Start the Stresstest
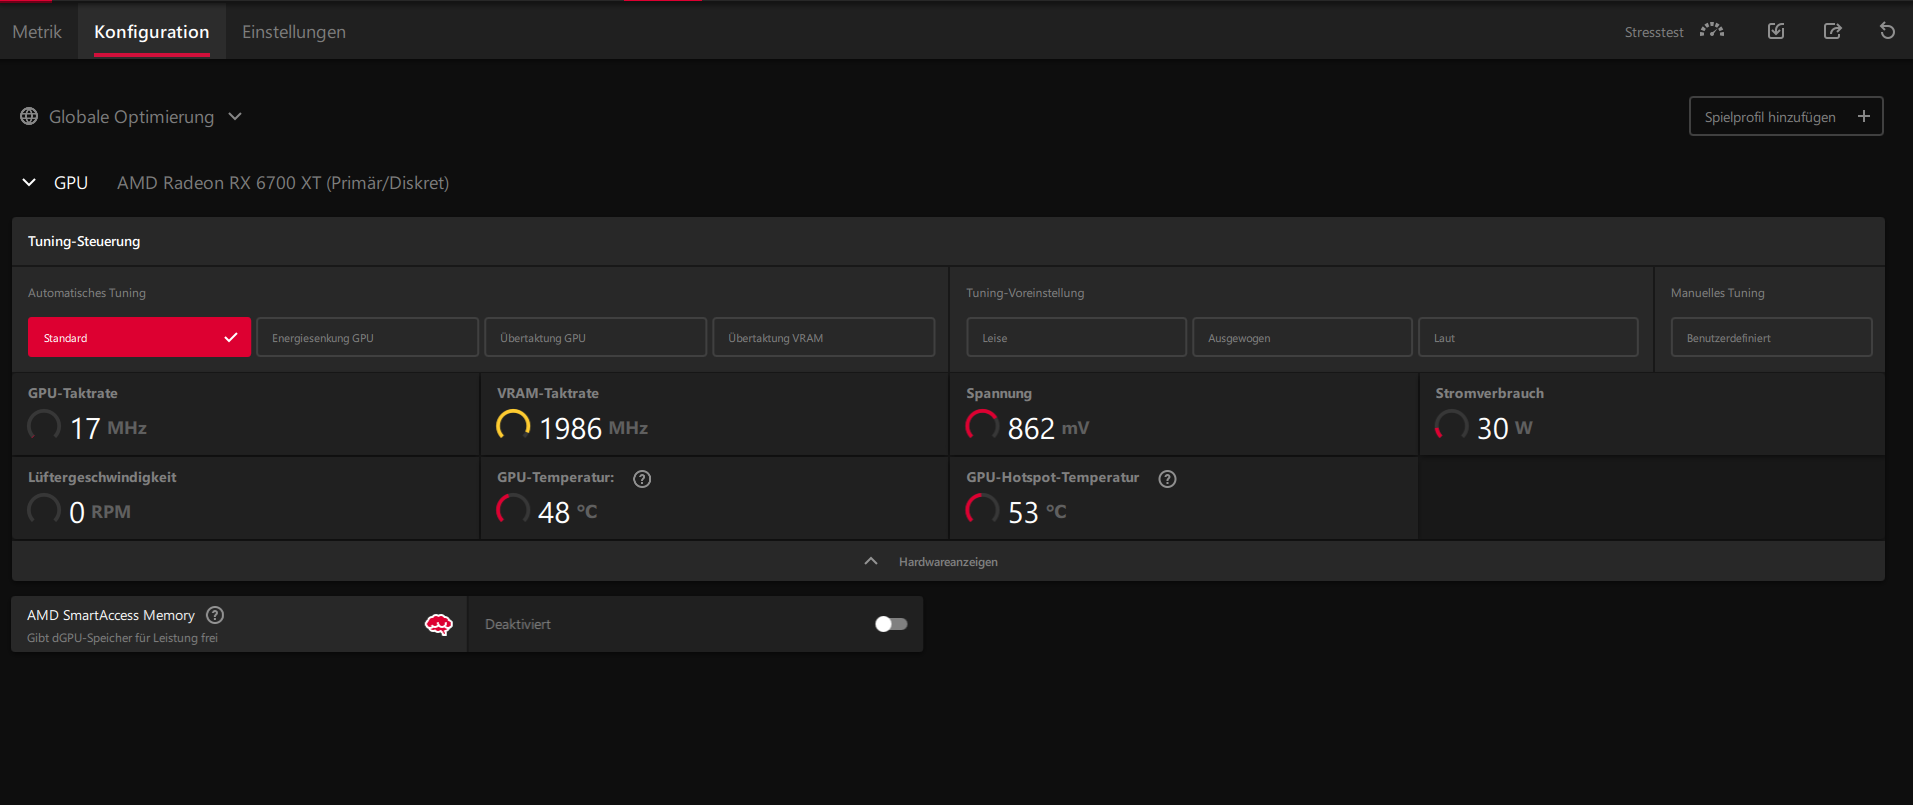This screenshot has width=1913, height=805. coord(1654,32)
